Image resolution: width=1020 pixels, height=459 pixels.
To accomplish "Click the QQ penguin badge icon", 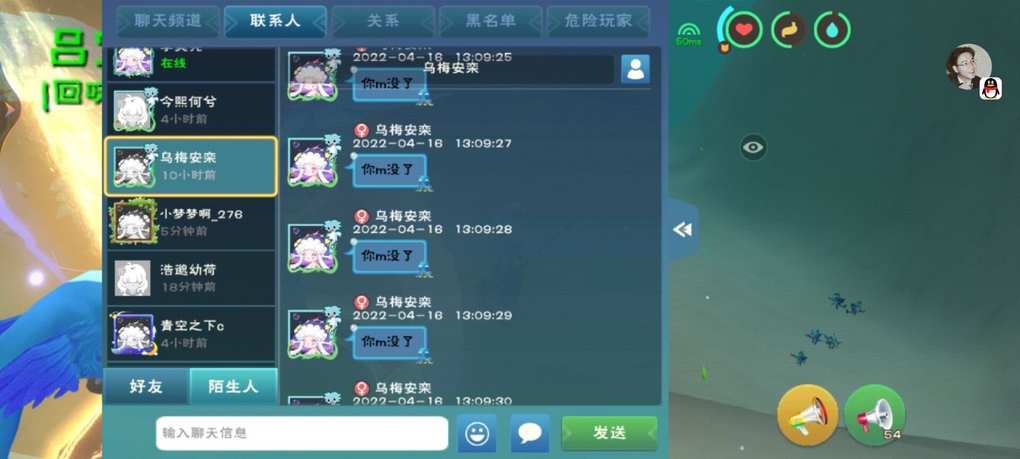I will (x=990, y=88).
